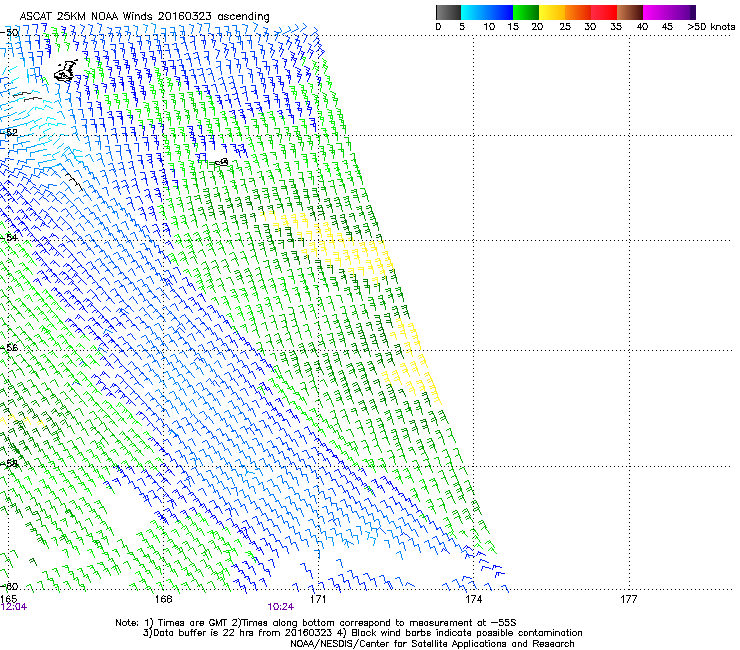The image size is (740, 650).
Task: Pick the green 15-20 knots color band
Action: pos(526,12)
